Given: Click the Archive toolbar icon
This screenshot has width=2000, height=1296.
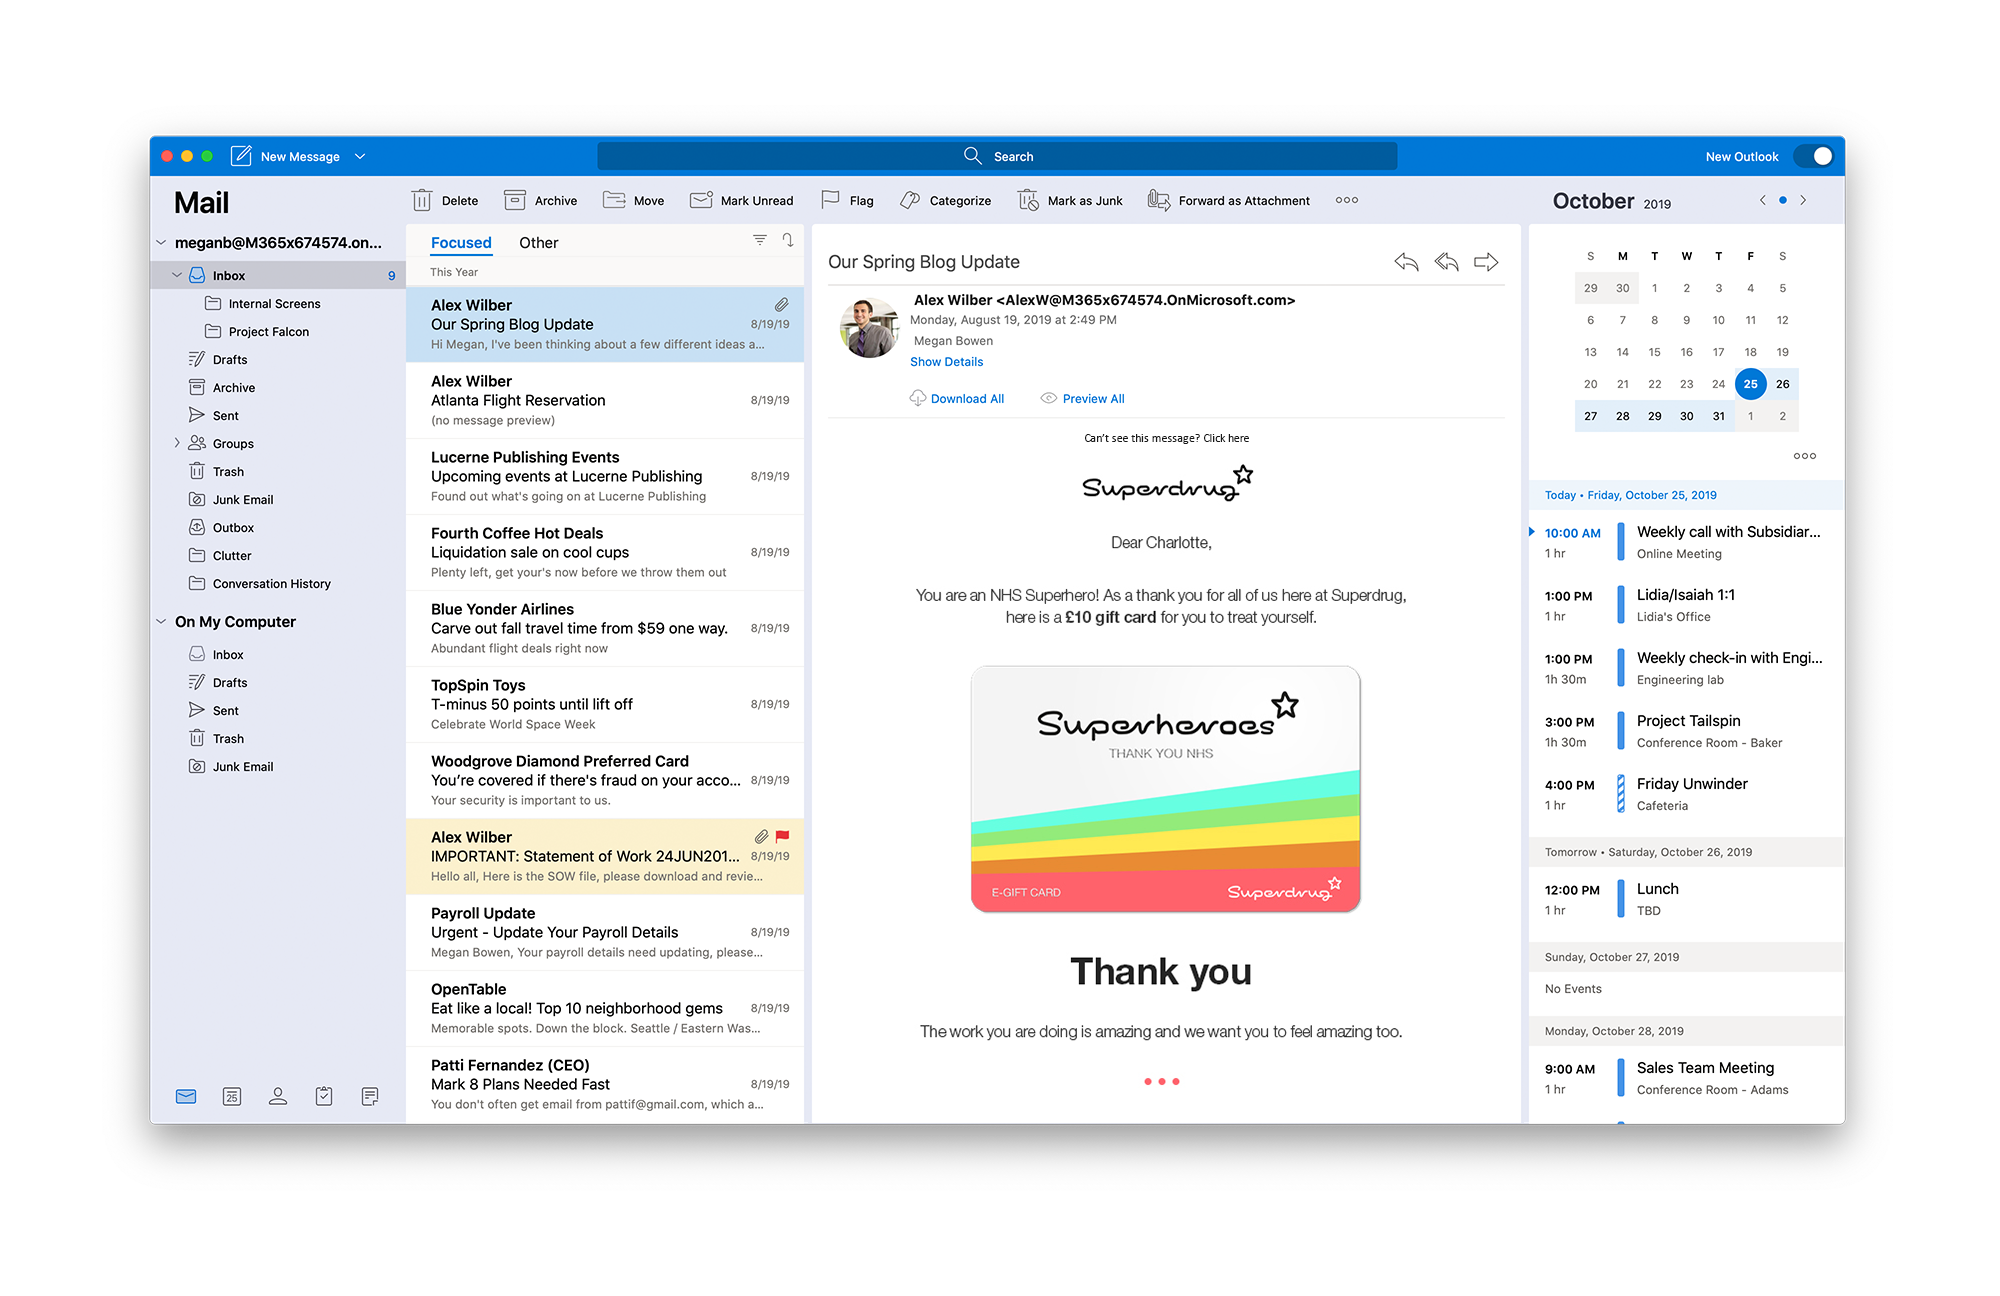Looking at the screenshot, I should click(515, 200).
